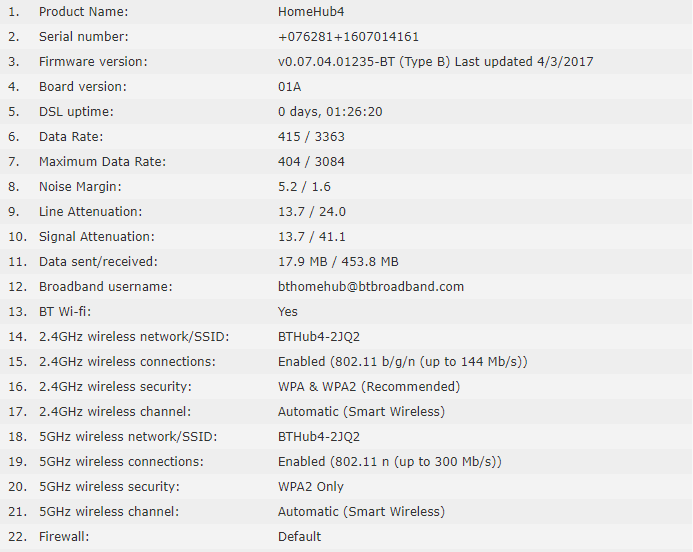693x552 pixels.
Task: Click the Data Rate value 415 / 3363
Action: [311, 137]
